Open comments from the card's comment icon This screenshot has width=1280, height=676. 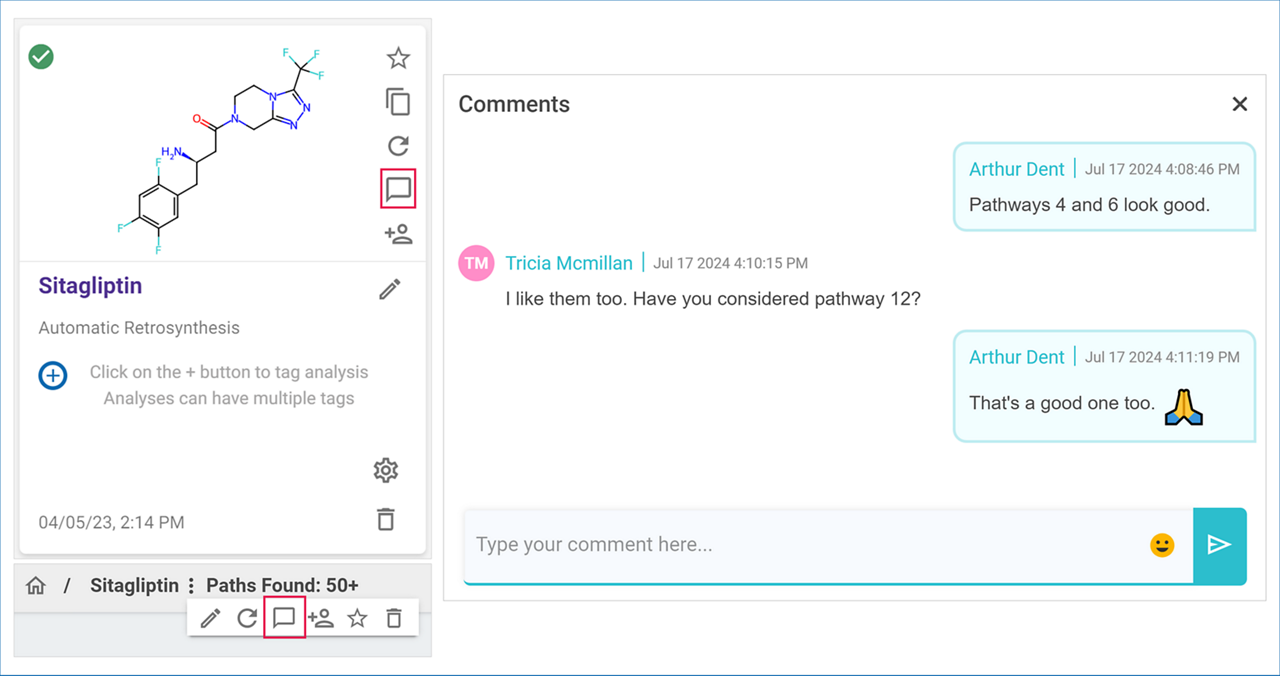click(398, 189)
